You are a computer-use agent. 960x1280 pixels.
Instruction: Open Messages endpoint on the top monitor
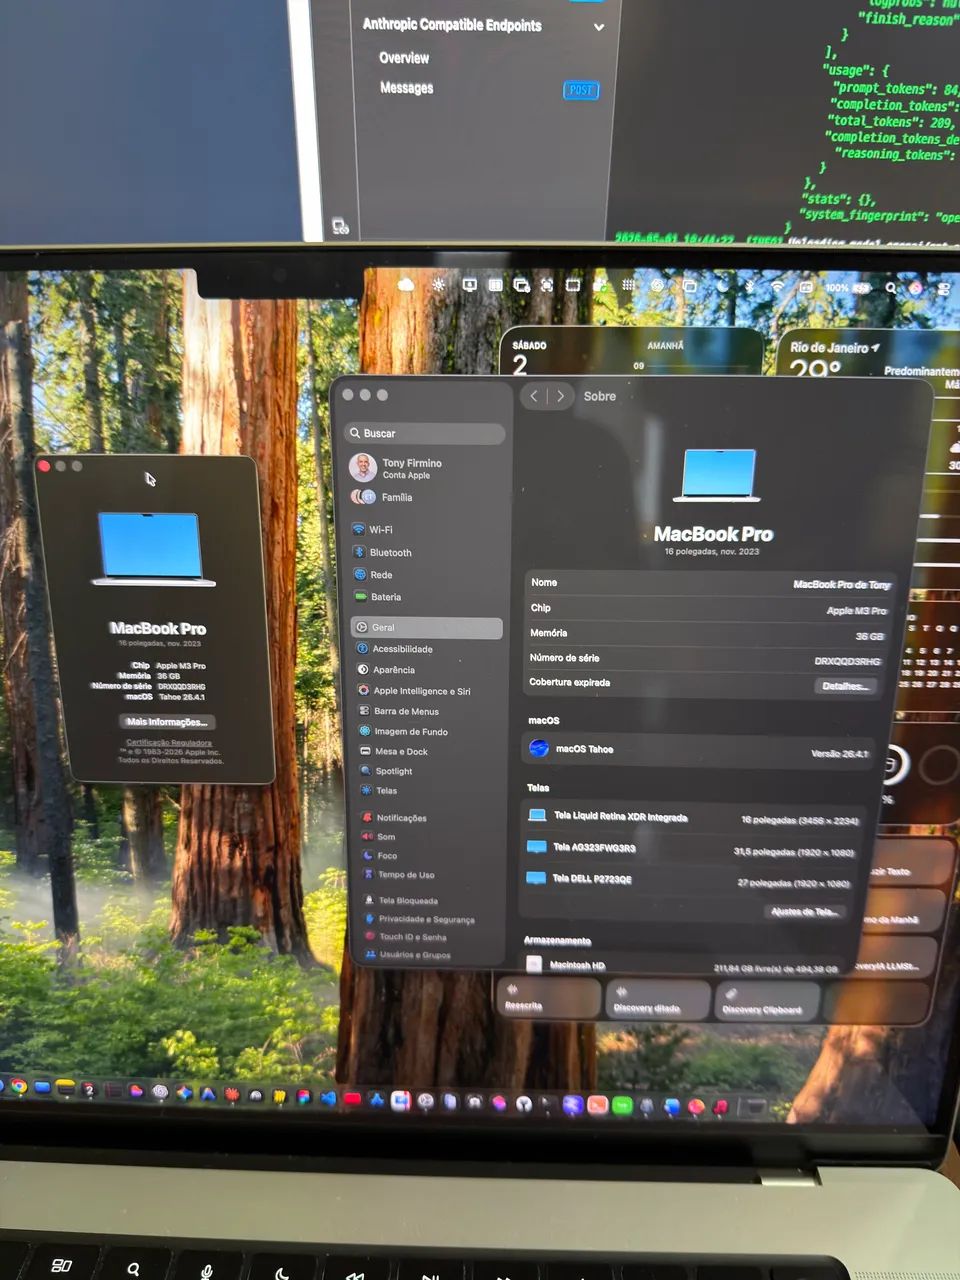tap(406, 88)
